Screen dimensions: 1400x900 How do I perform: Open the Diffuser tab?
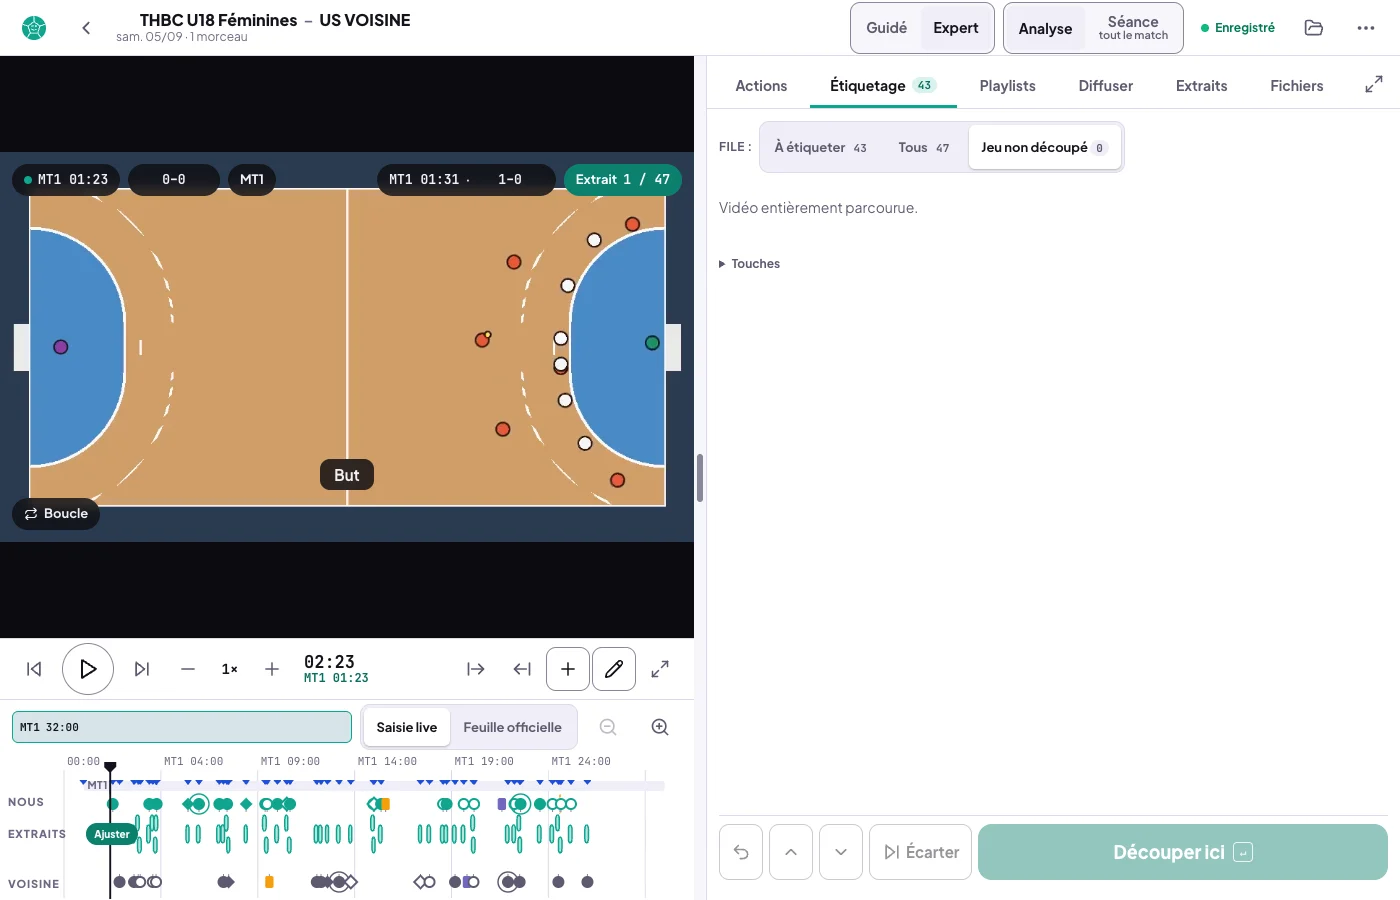1106,86
